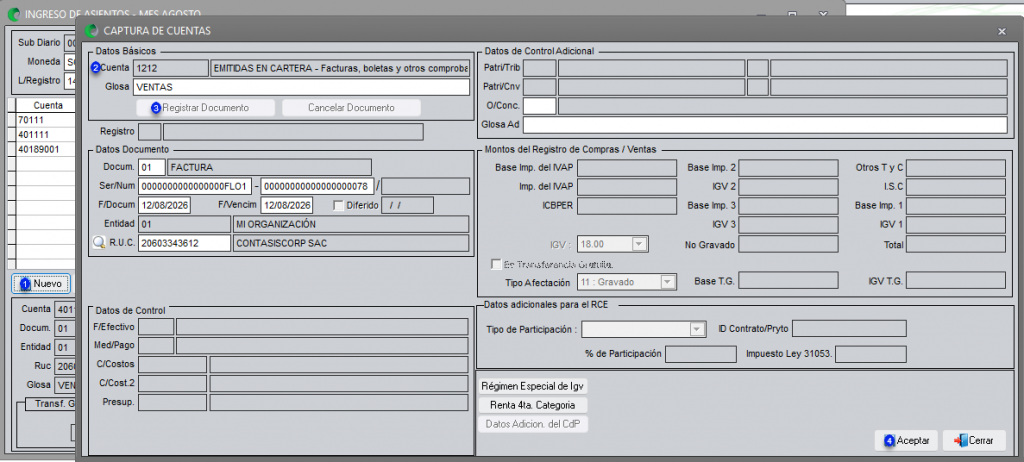Viewport: 1024px width, 462px height.
Task: Click the Base Imp. 1 field
Action: [x=956, y=206]
